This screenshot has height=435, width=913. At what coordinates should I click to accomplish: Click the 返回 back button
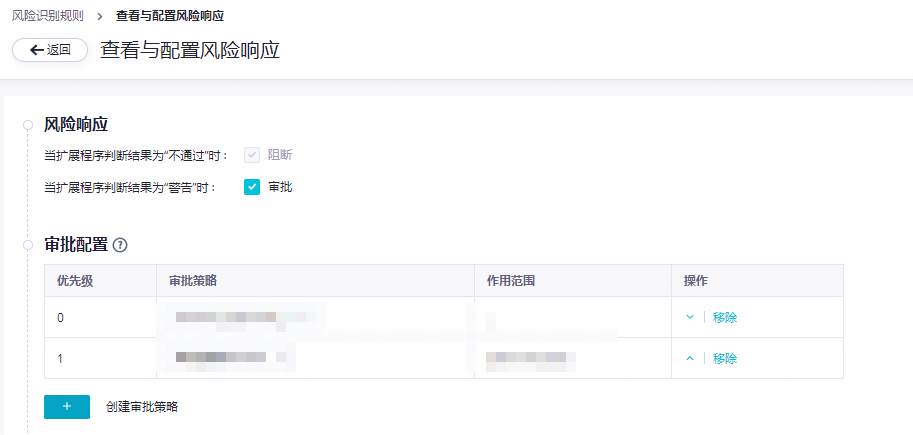(50, 50)
